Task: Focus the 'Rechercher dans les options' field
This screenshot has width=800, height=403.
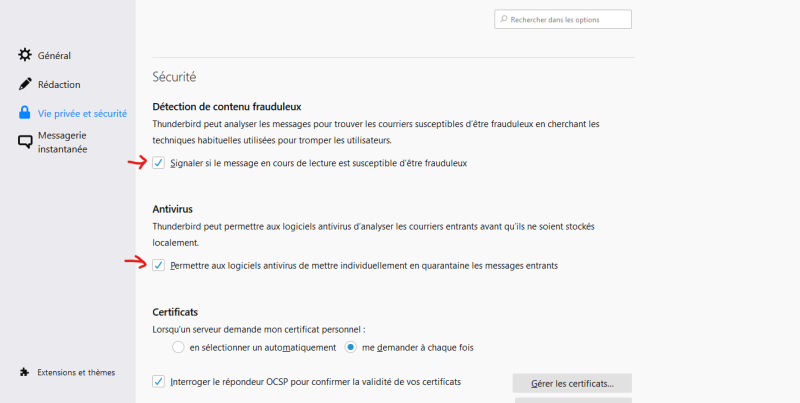Action: 563,19
